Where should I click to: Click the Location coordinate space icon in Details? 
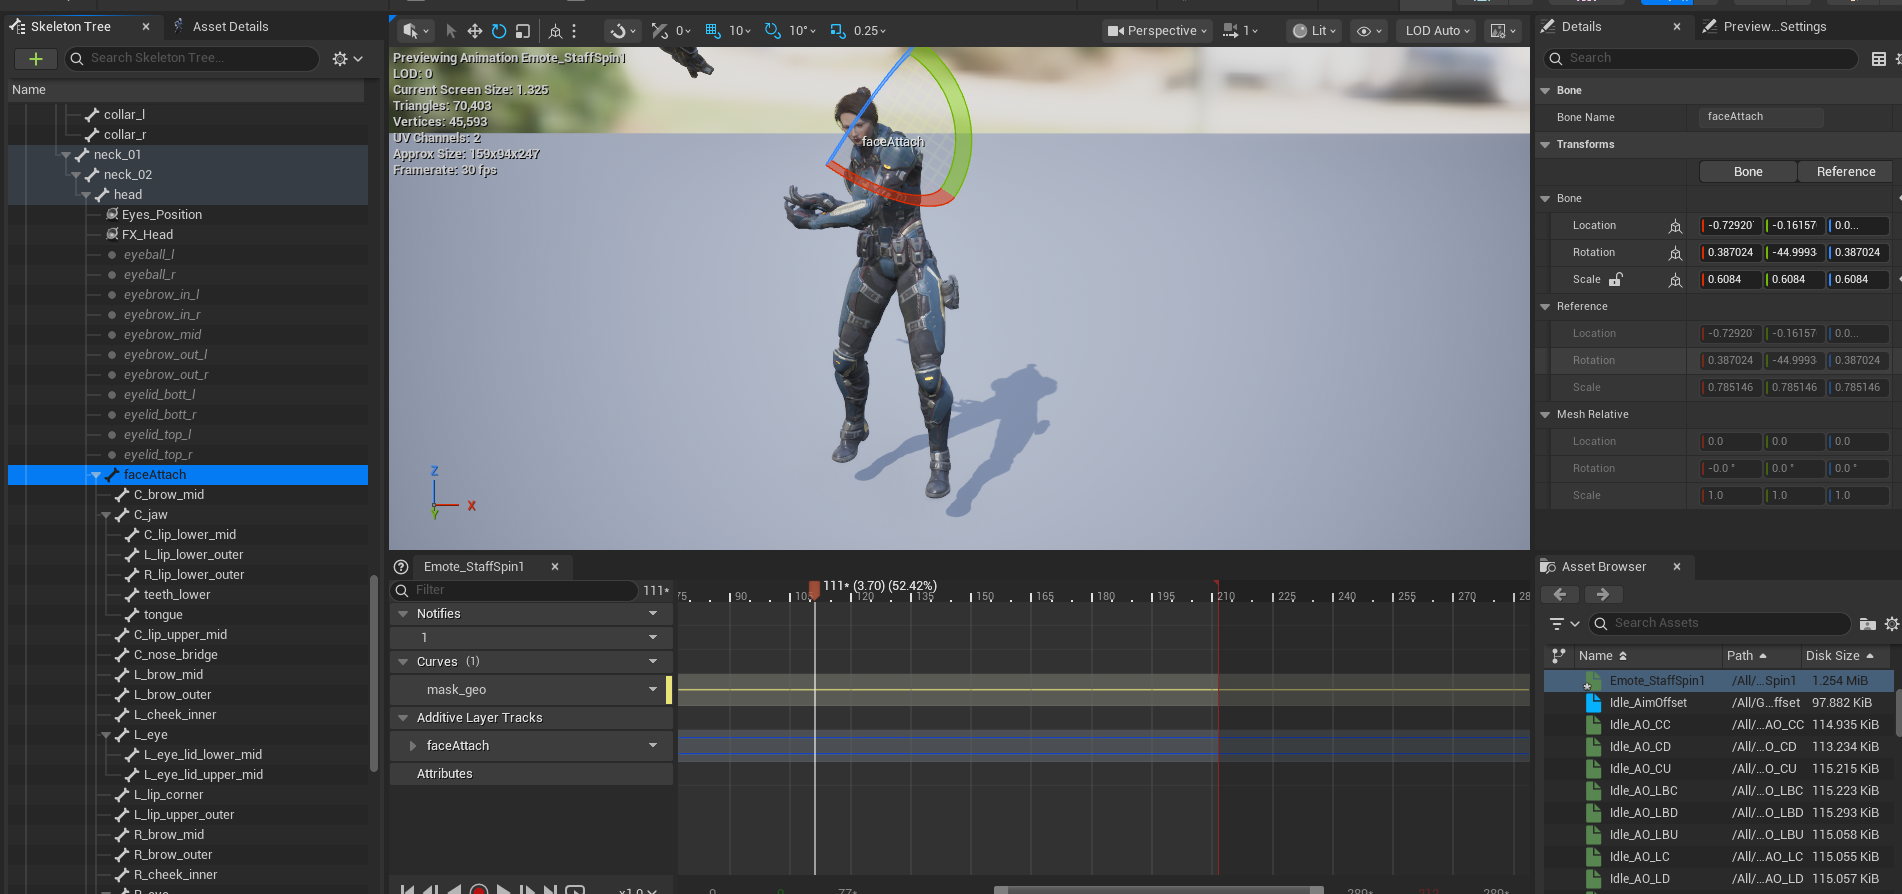click(x=1675, y=226)
